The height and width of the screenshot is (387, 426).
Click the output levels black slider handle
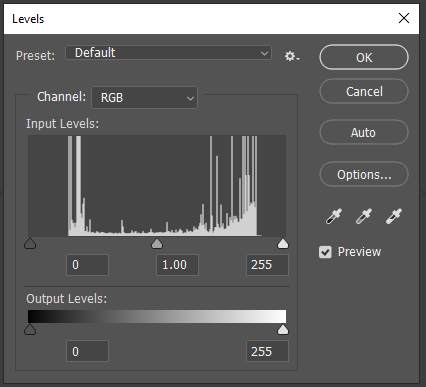click(30, 329)
